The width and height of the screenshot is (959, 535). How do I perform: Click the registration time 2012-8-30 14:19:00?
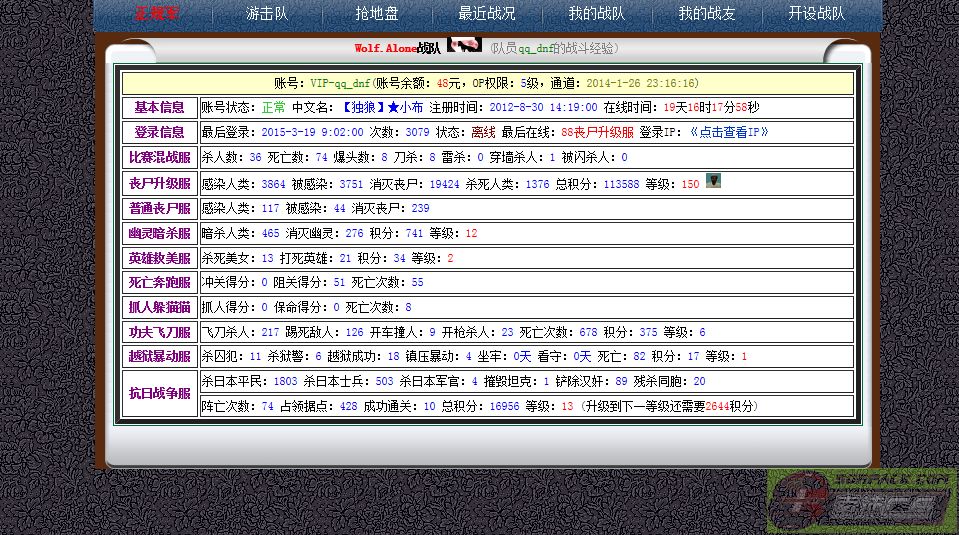point(543,108)
